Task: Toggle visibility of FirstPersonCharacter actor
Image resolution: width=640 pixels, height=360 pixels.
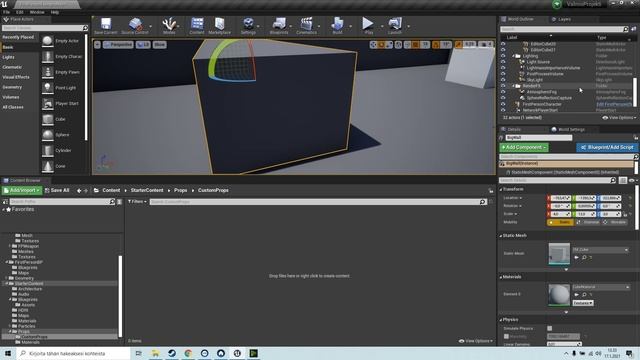Action: (503, 104)
